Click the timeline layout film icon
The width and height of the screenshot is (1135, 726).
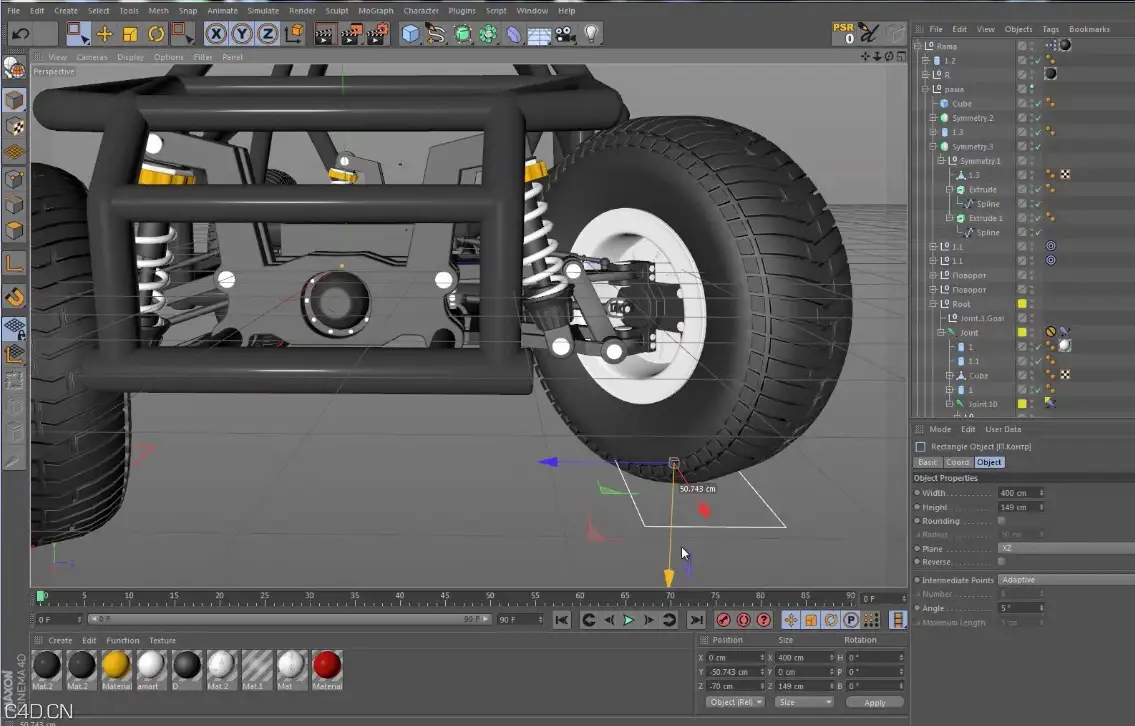click(x=898, y=620)
